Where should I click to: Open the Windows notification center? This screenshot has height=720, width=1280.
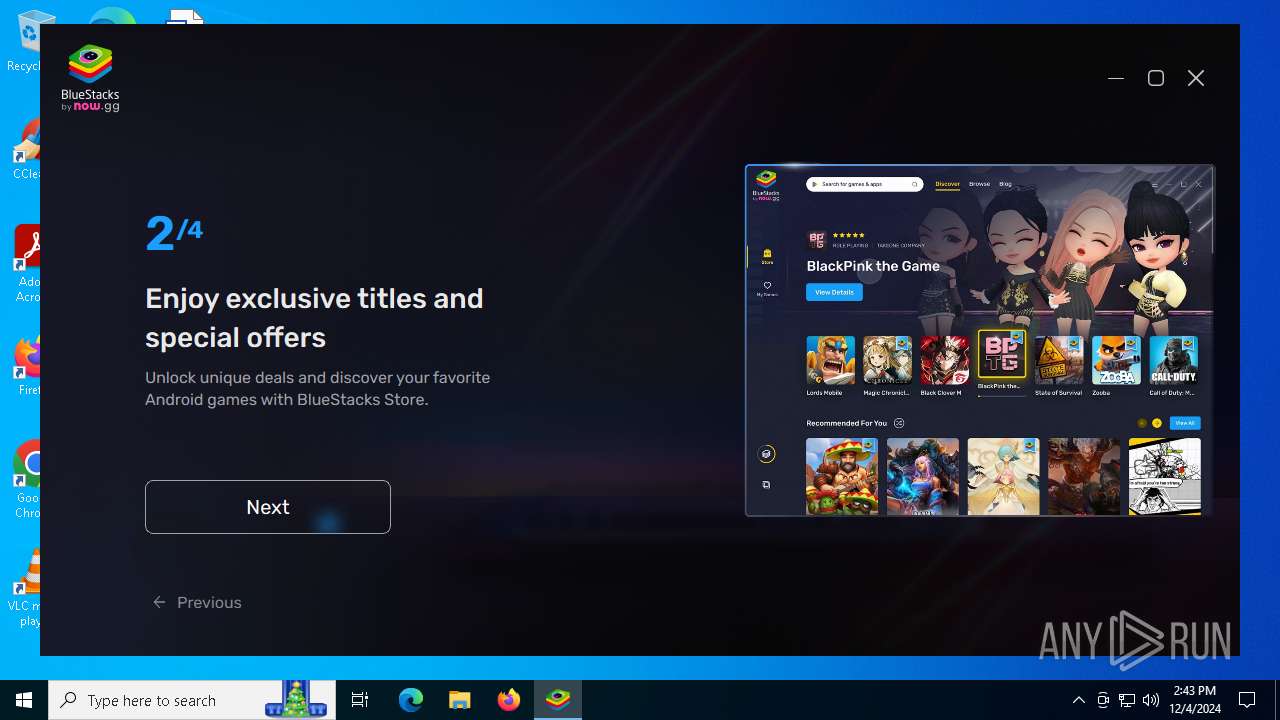(x=1247, y=700)
